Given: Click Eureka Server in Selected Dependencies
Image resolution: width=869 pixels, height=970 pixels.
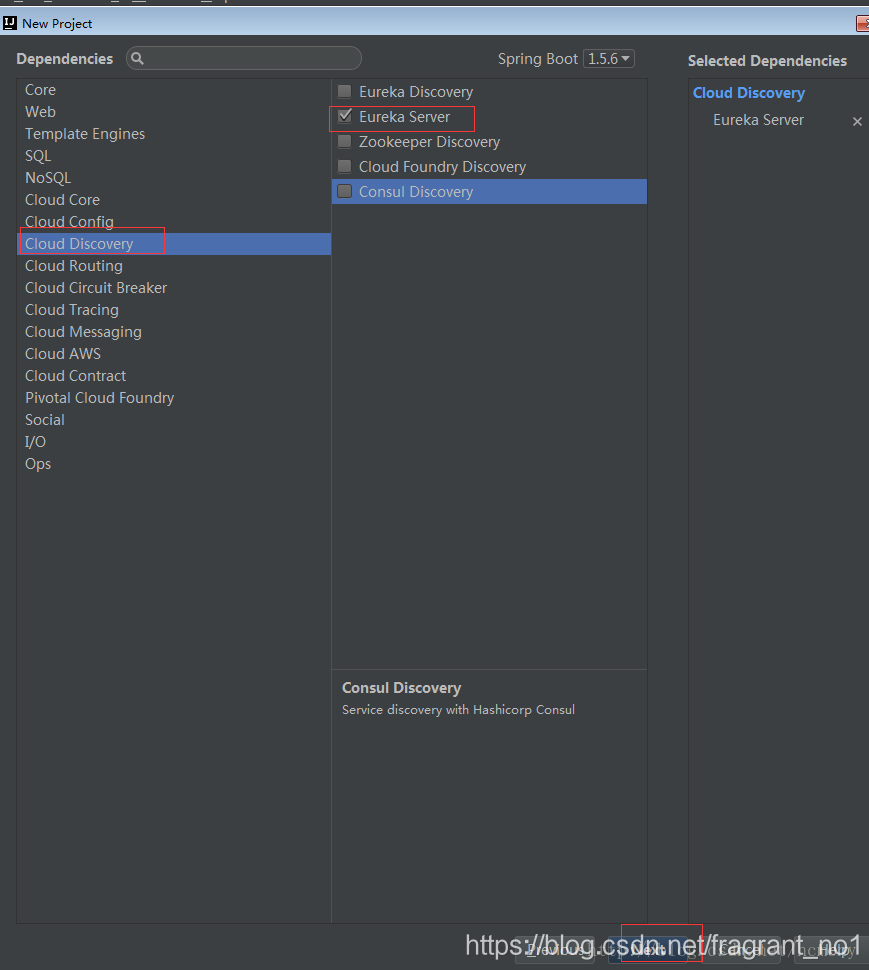Looking at the screenshot, I should pos(758,120).
